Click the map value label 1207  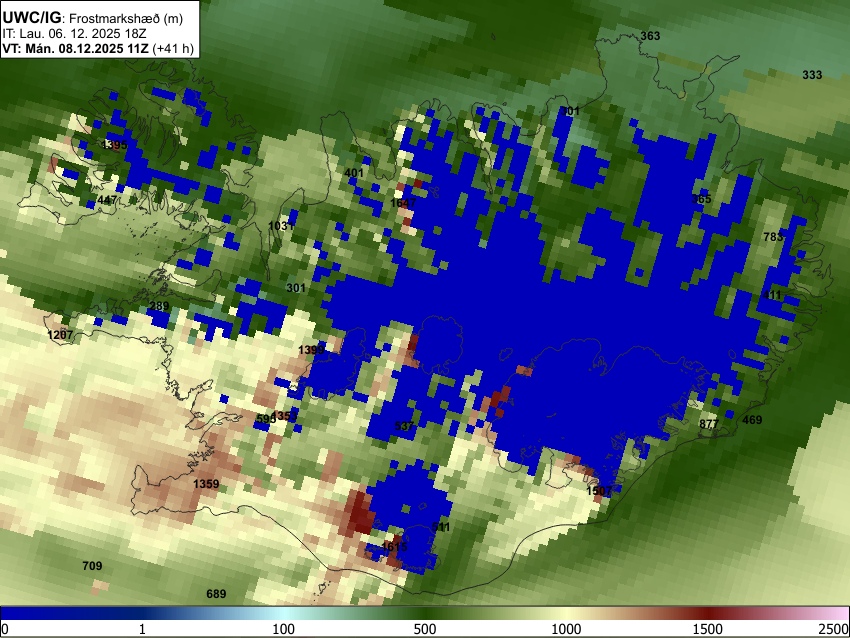tap(60, 335)
